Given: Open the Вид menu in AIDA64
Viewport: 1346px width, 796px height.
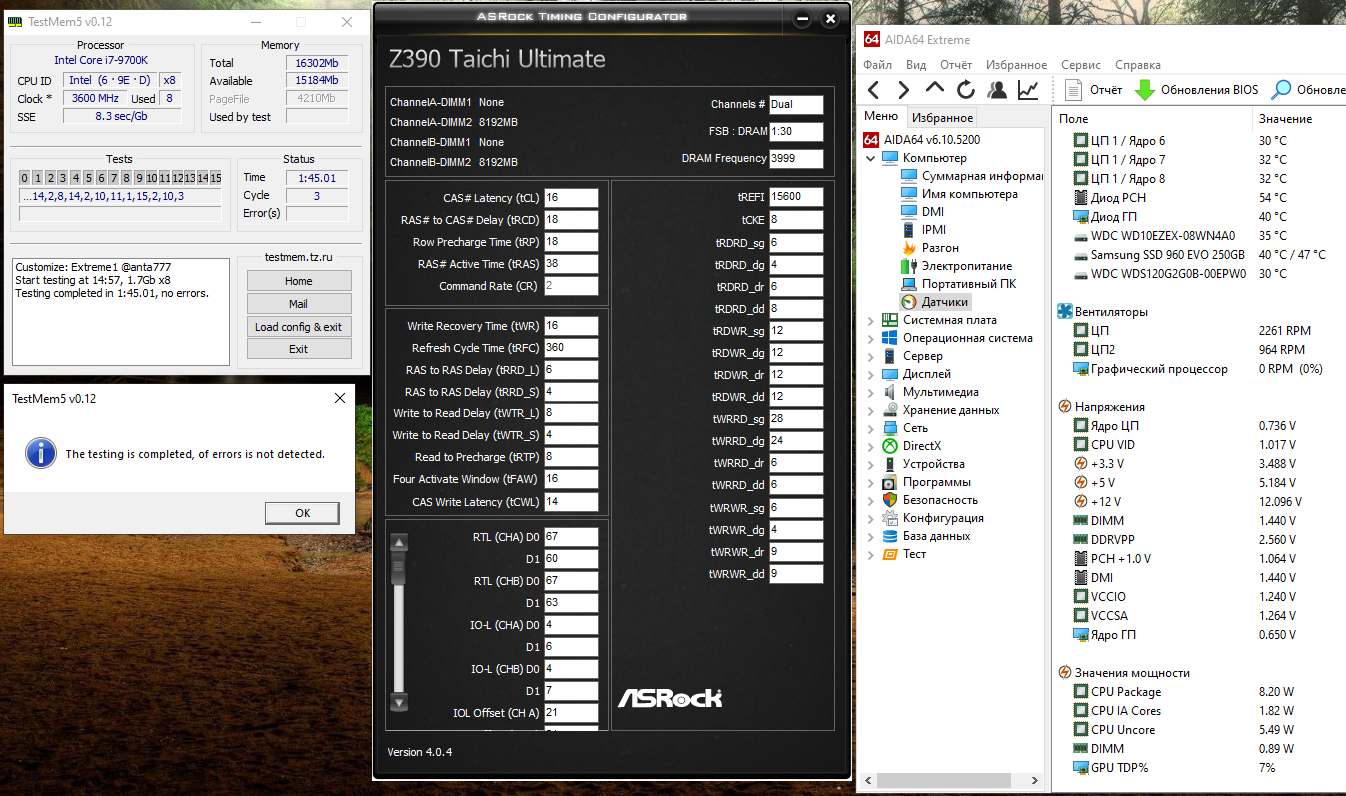Looking at the screenshot, I should pos(916,65).
